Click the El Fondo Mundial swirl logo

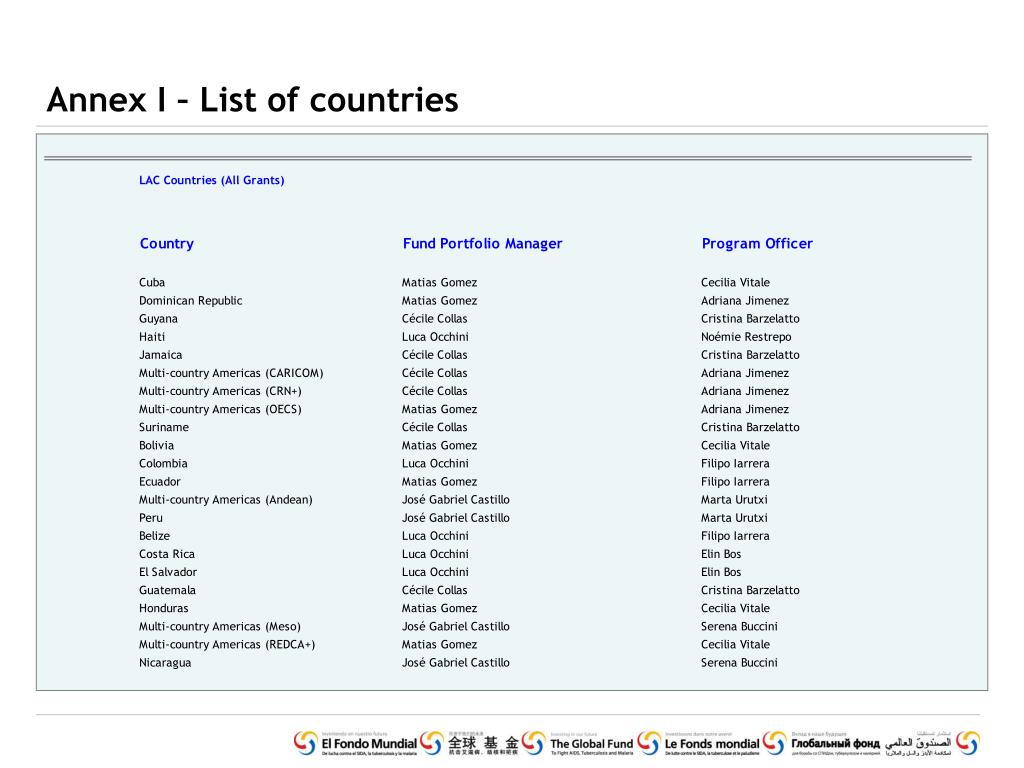click(x=305, y=743)
